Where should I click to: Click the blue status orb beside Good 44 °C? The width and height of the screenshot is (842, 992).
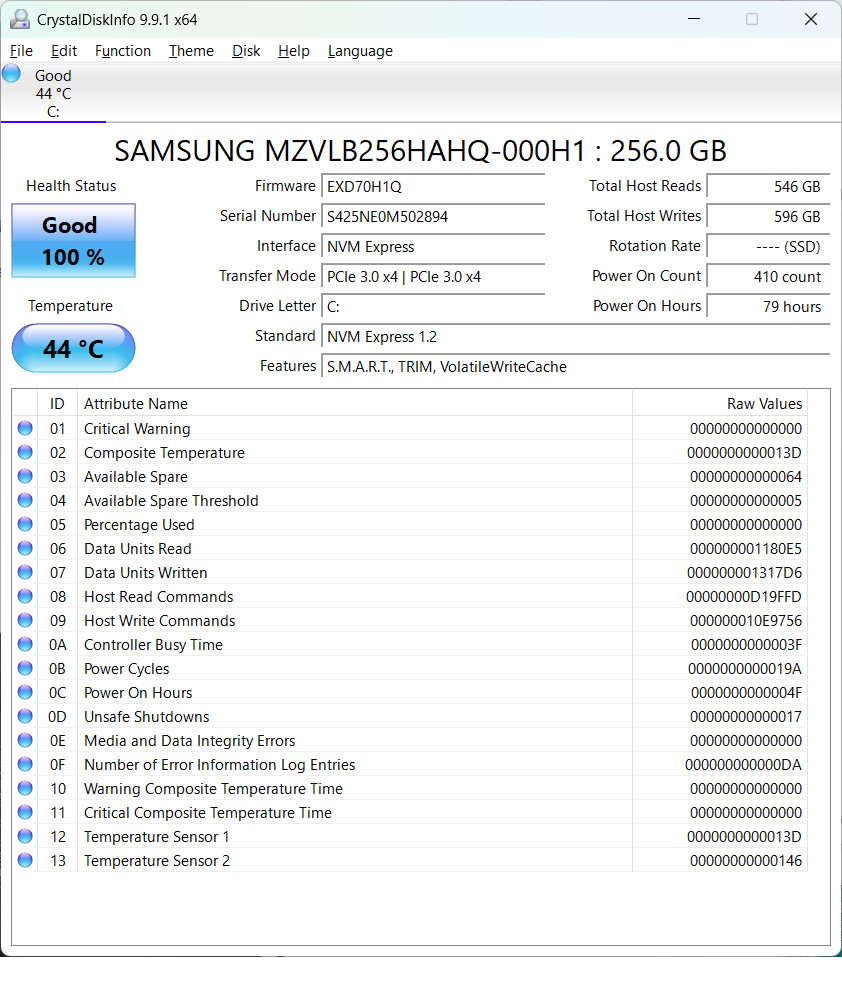pyautogui.click(x=11, y=73)
